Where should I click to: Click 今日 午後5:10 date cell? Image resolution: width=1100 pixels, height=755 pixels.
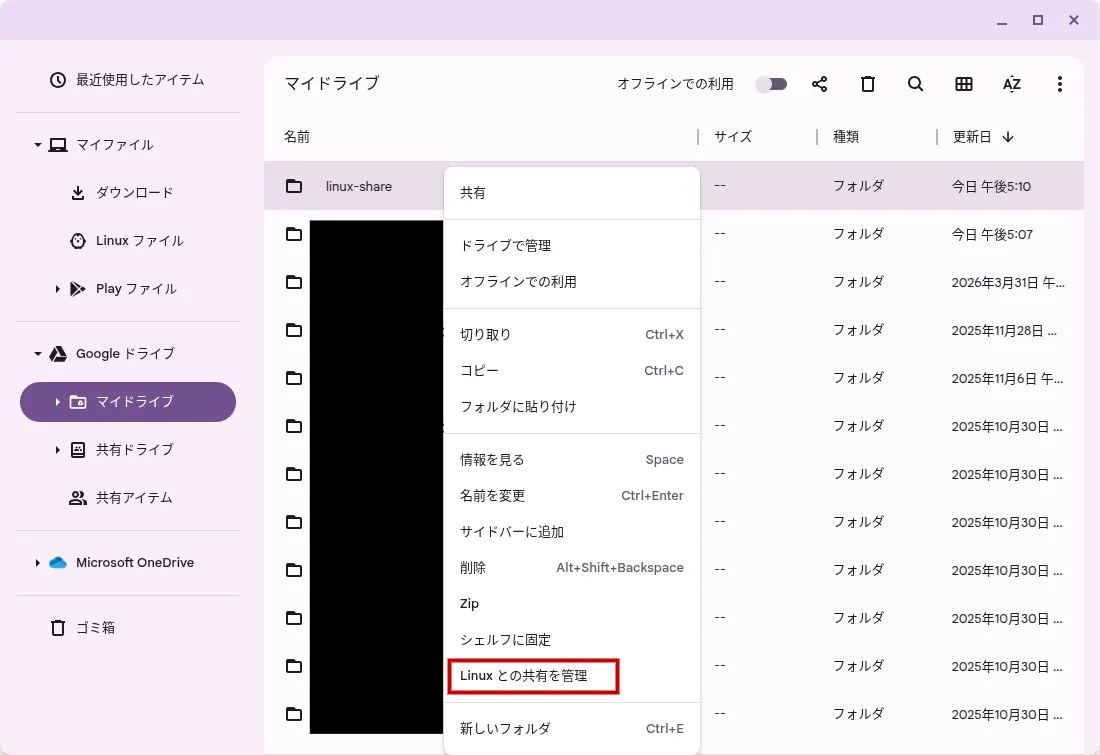tap(991, 187)
